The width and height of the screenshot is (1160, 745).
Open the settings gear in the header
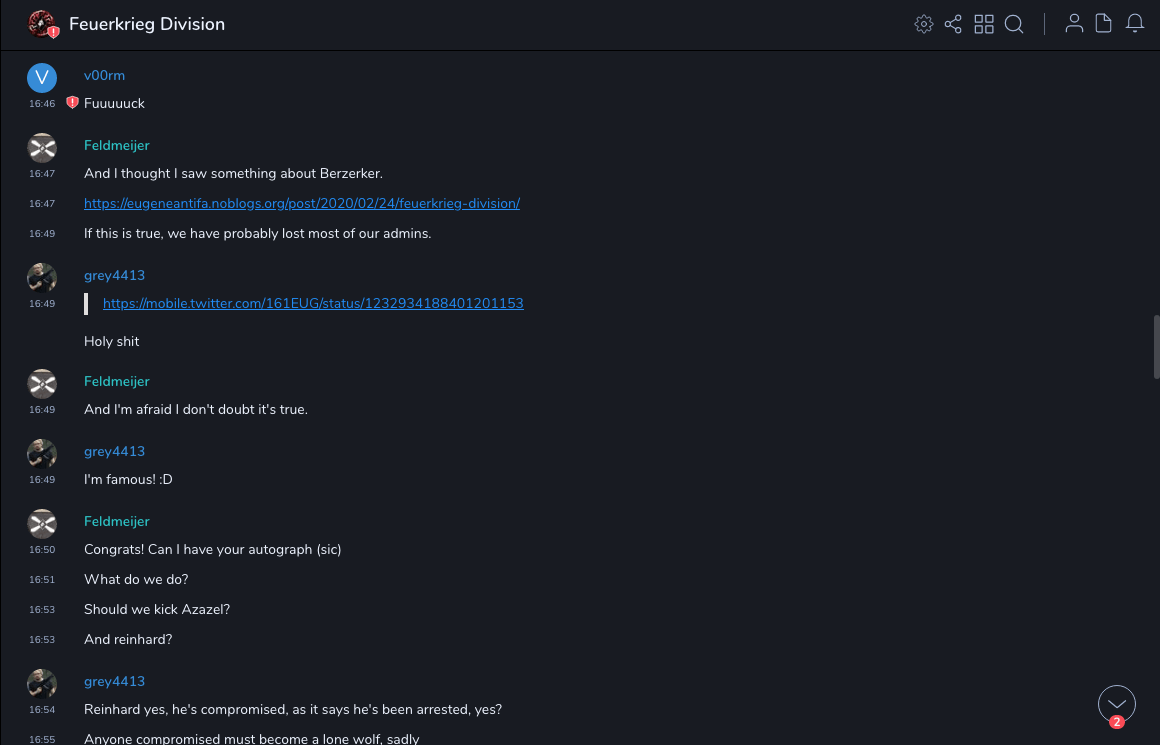coord(923,24)
